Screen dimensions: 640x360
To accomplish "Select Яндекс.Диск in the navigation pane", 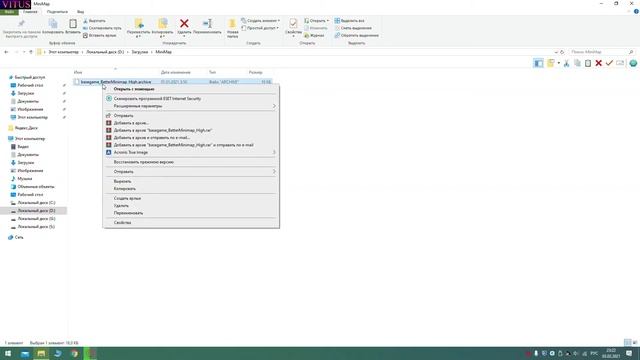I will (26, 128).
